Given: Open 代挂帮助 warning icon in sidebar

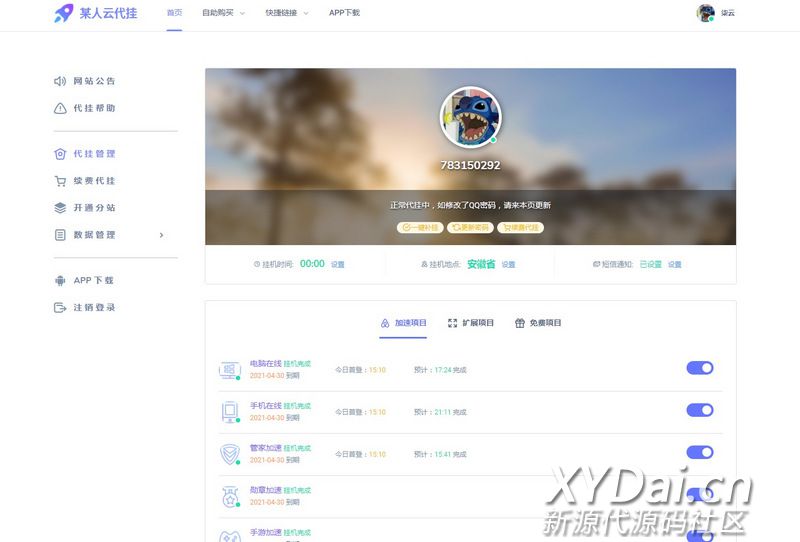Looking at the screenshot, I should pyautogui.click(x=60, y=108).
